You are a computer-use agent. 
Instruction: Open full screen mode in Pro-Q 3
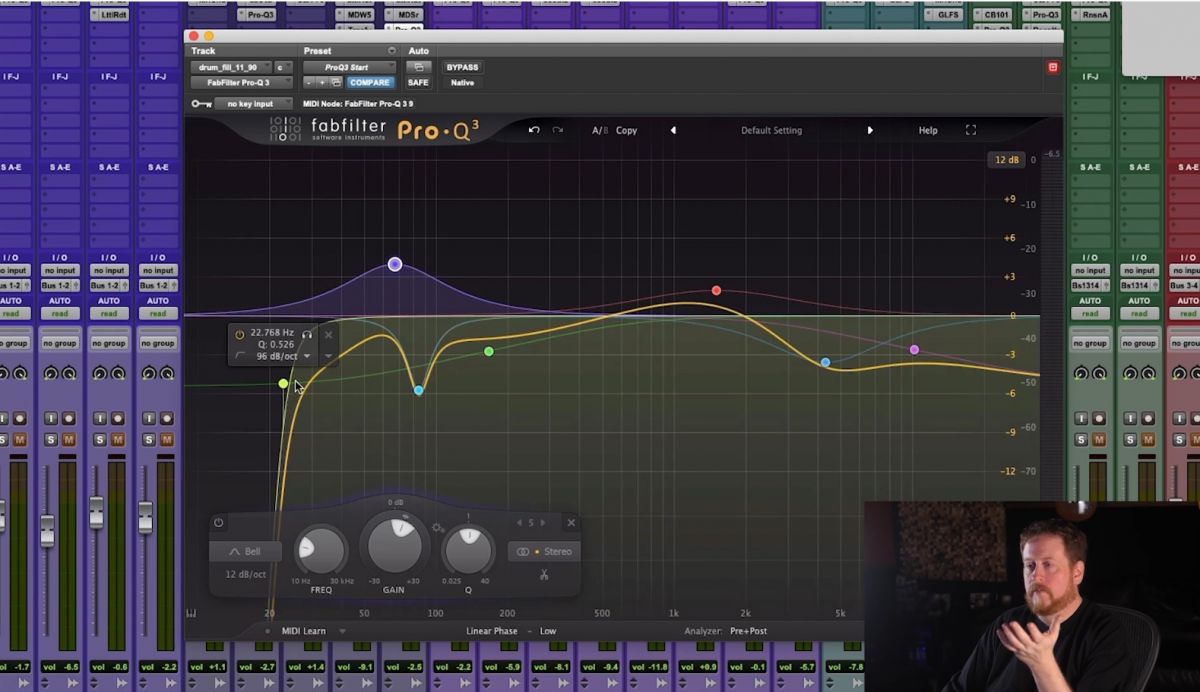pyautogui.click(x=970, y=129)
